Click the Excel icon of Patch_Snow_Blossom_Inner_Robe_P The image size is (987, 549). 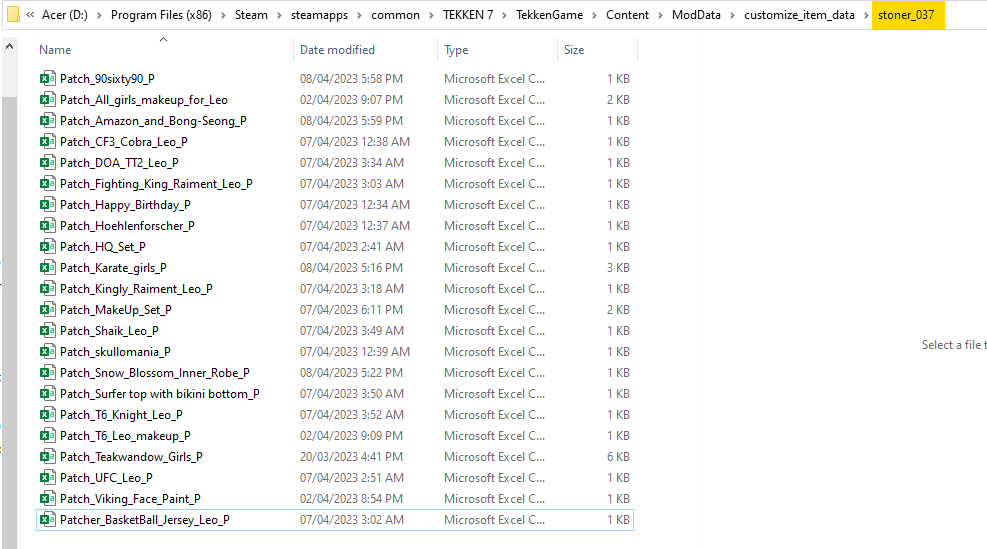coord(47,373)
